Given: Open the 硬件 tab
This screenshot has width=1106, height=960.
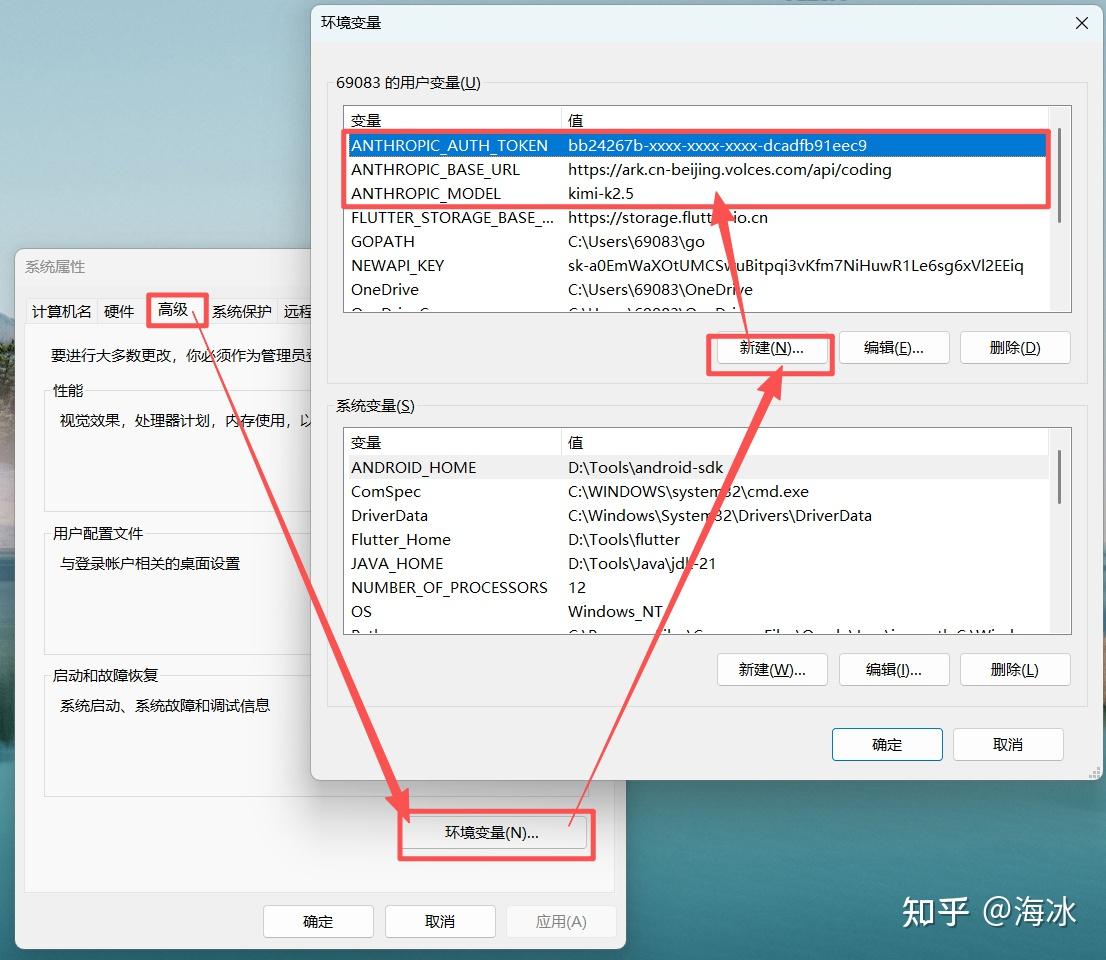Looking at the screenshot, I should pyautogui.click(x=118, y=311).
